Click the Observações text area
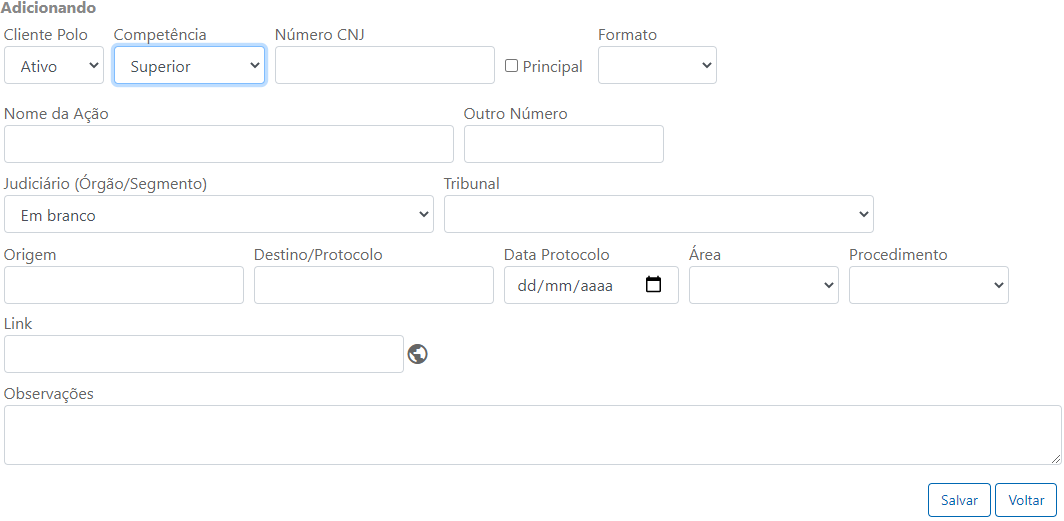 [532, 435]
